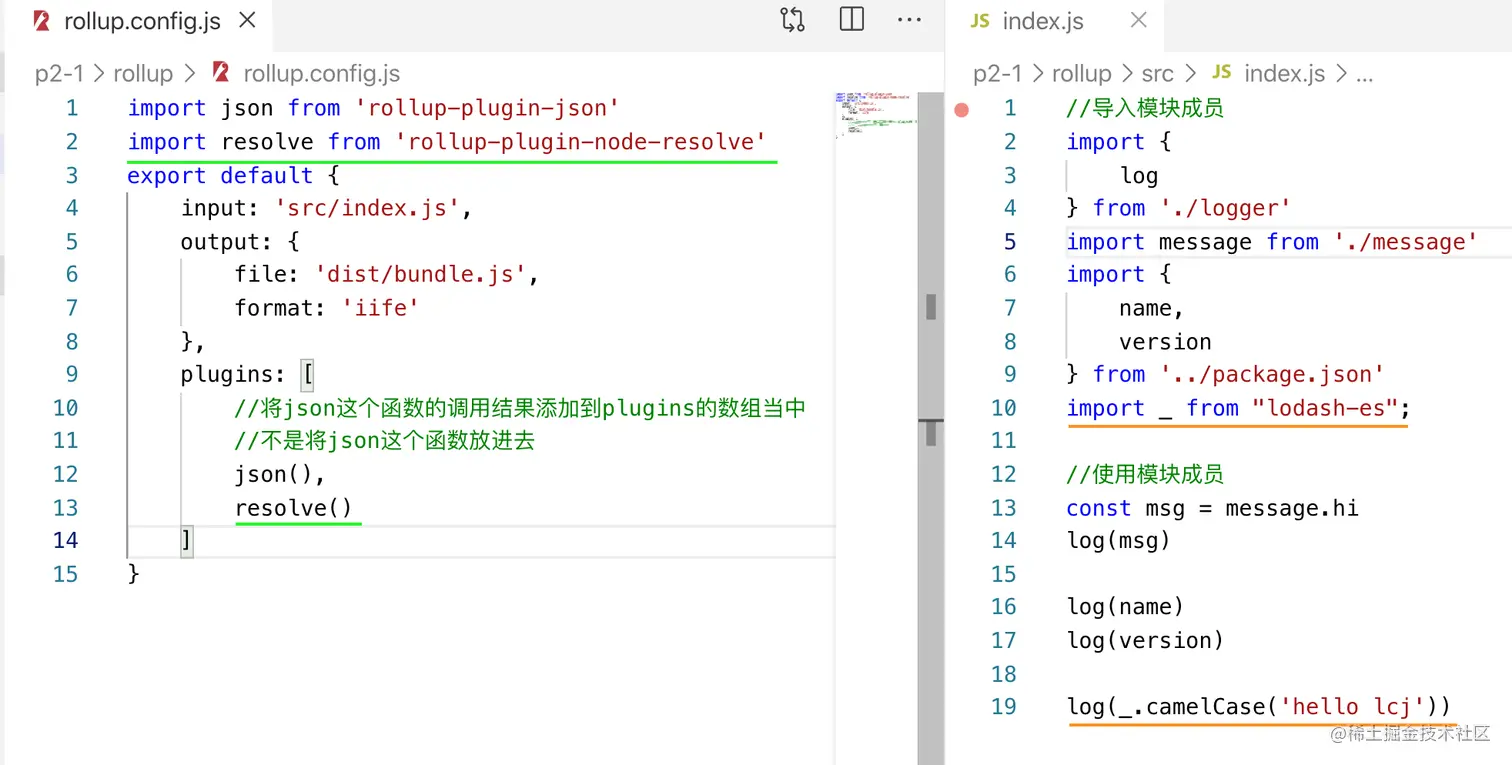Click line number 3 in rollup.config.js
This screenshot has width=1512, height=765.
click(71, 176)
